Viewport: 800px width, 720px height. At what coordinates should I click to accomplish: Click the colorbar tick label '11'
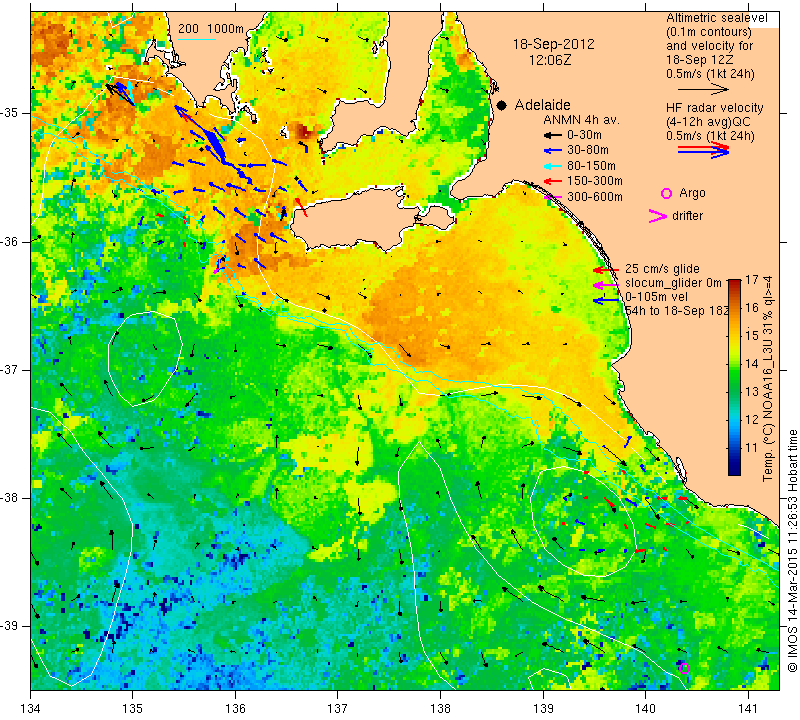752,448
